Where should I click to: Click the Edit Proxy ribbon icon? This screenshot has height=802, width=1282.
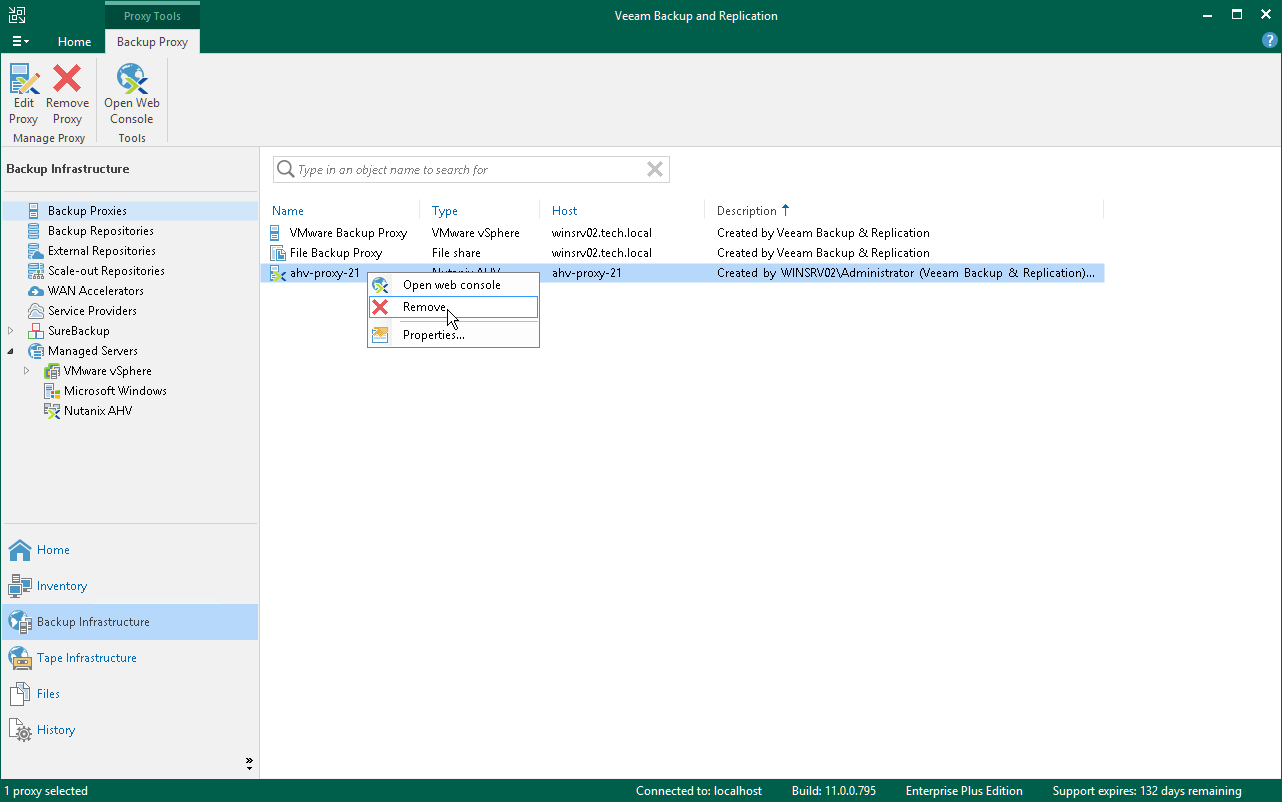pyautogui.click(x=24, y=94)
